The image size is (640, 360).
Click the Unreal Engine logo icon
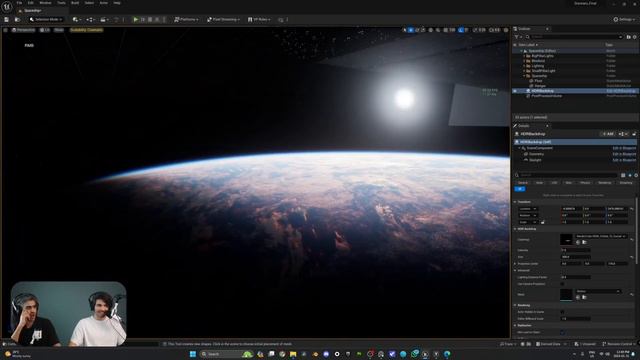coord(7,7)
